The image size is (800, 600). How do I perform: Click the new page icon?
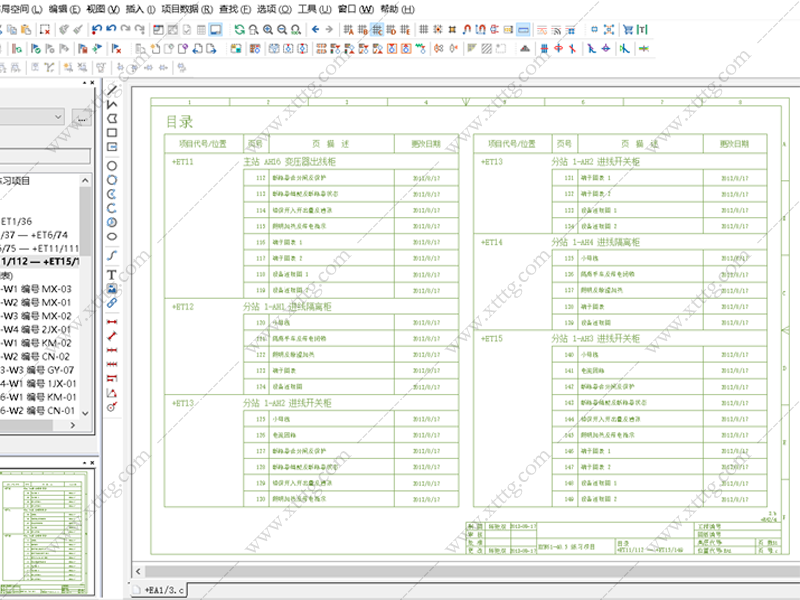(x=155, y=48)
